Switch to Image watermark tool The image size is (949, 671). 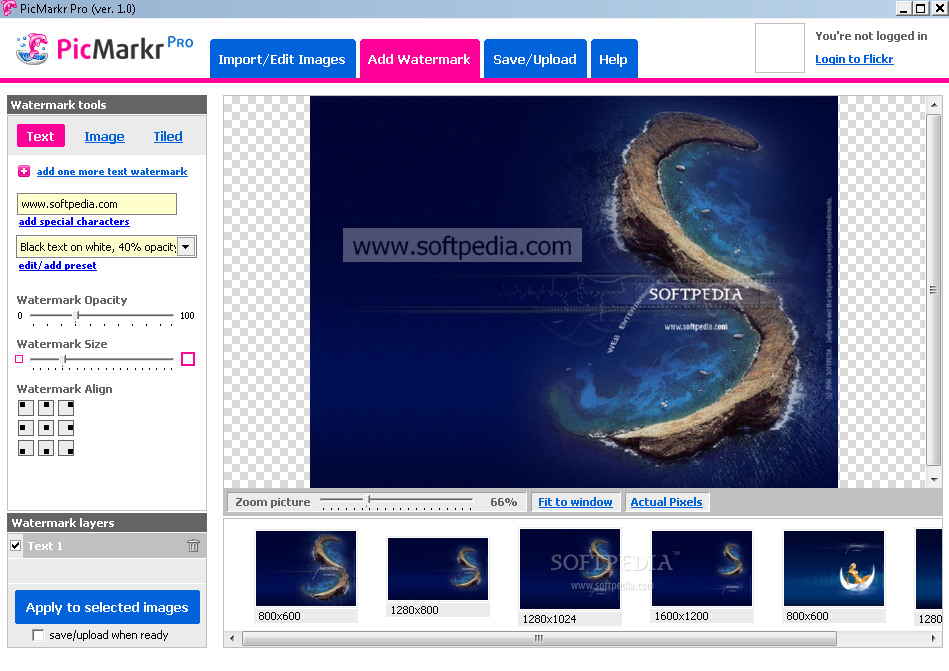tap(105, 136)
